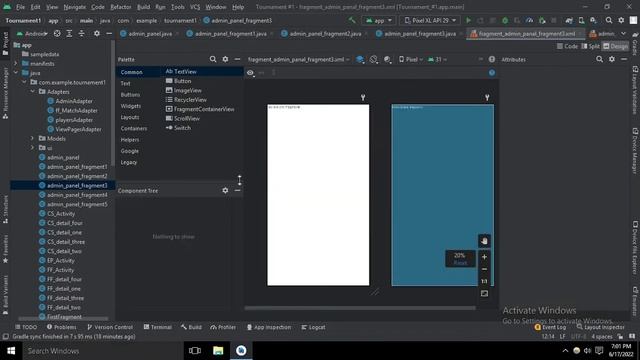640x360 pixels.
Task: Expand the Models folder
Action: pyautogui.click(x=32, y=138)
